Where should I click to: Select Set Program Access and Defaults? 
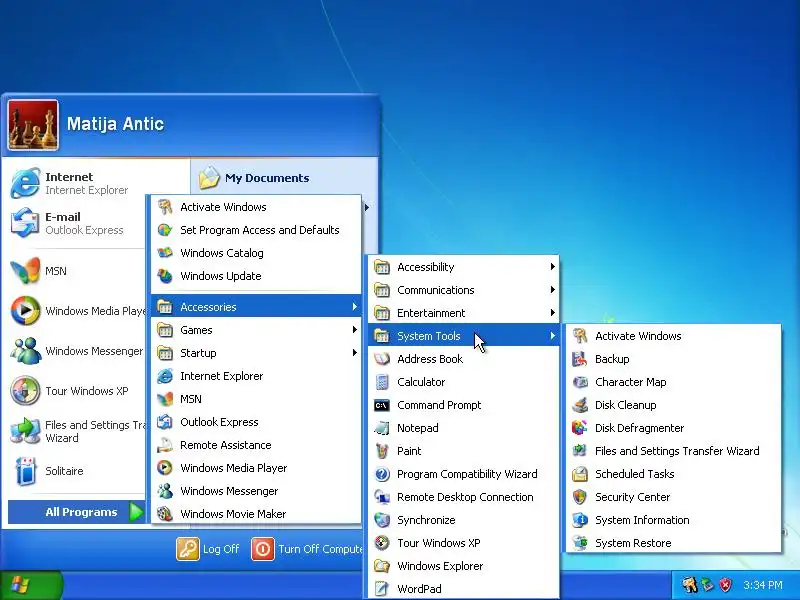click(256, 230)
